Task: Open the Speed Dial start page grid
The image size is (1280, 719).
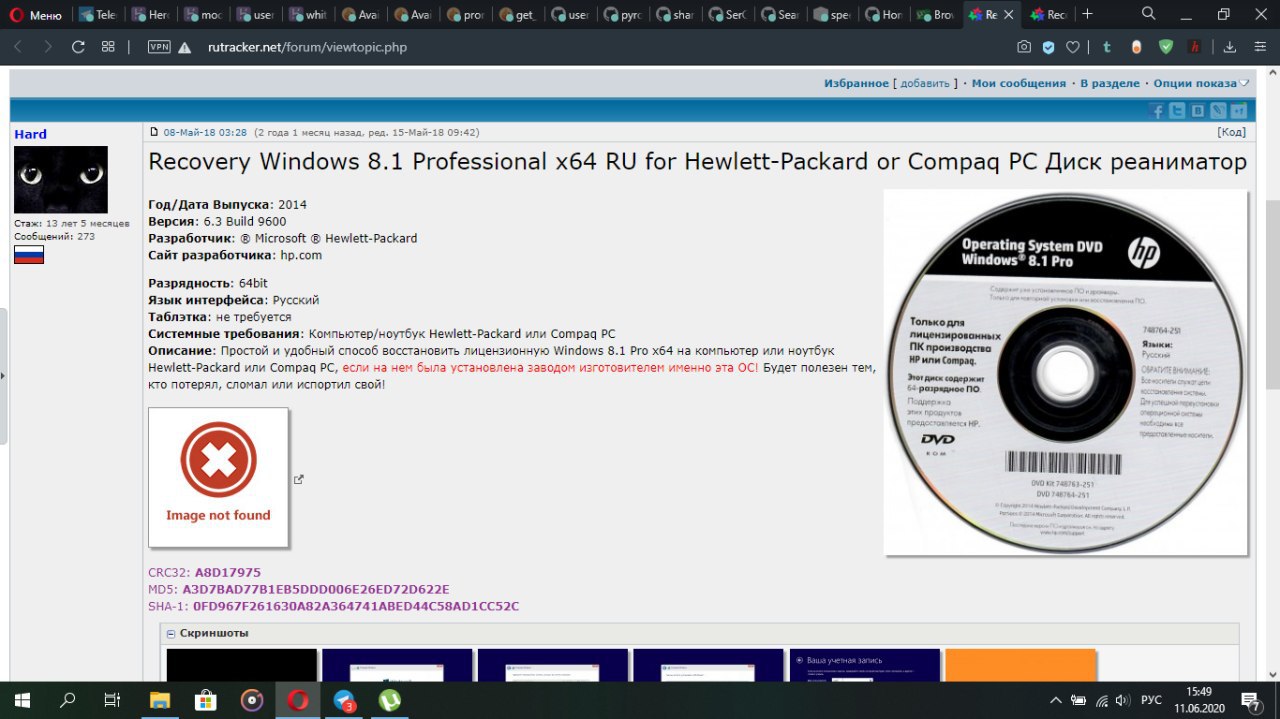Action: (x=108, y=47)
